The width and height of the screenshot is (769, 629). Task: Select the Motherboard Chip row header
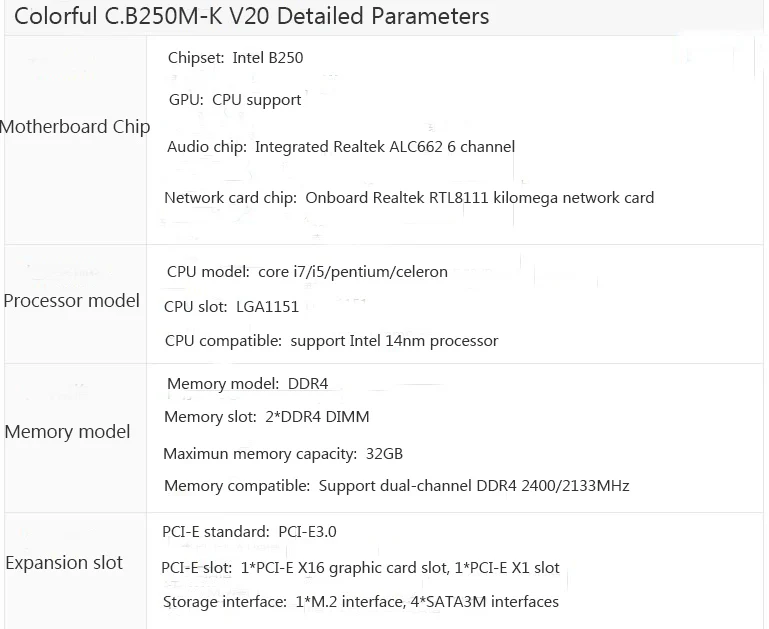click(x=75, y=127)
